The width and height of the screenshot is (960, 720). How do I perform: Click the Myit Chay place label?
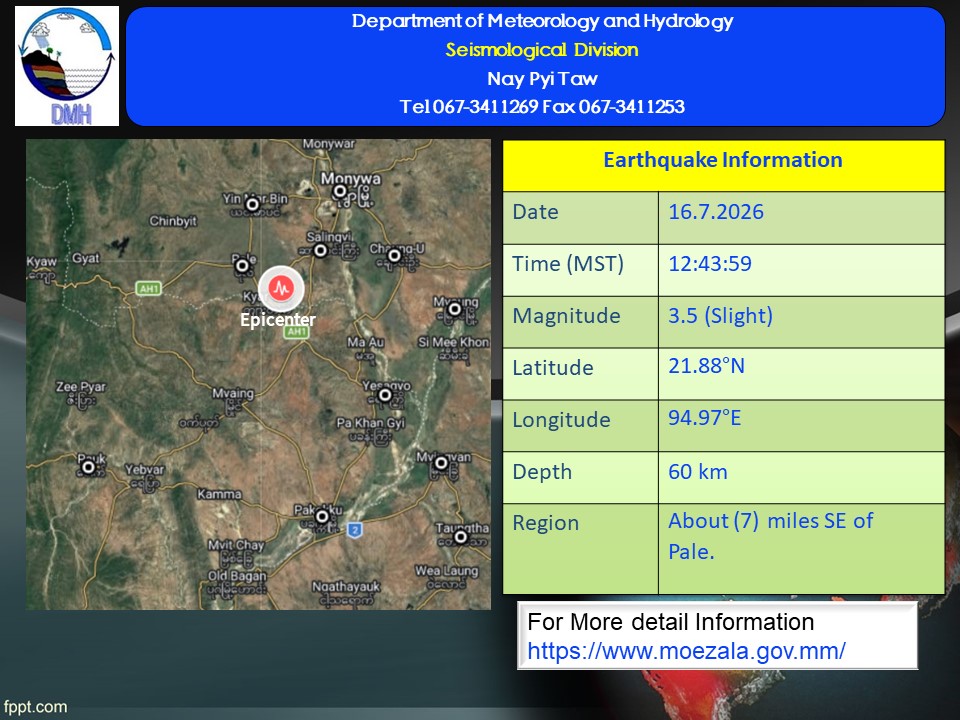click(x=236, y=545)
